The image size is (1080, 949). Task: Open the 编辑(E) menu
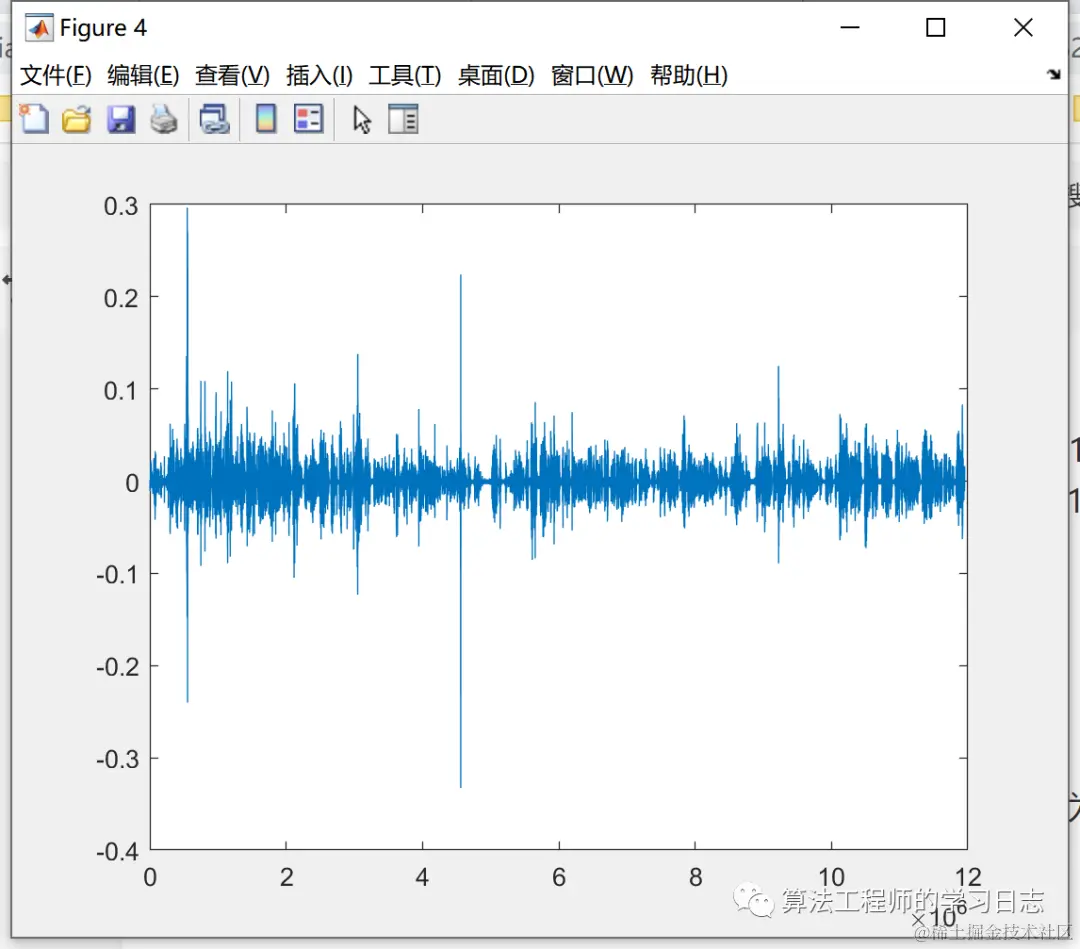tap(143, 75)
